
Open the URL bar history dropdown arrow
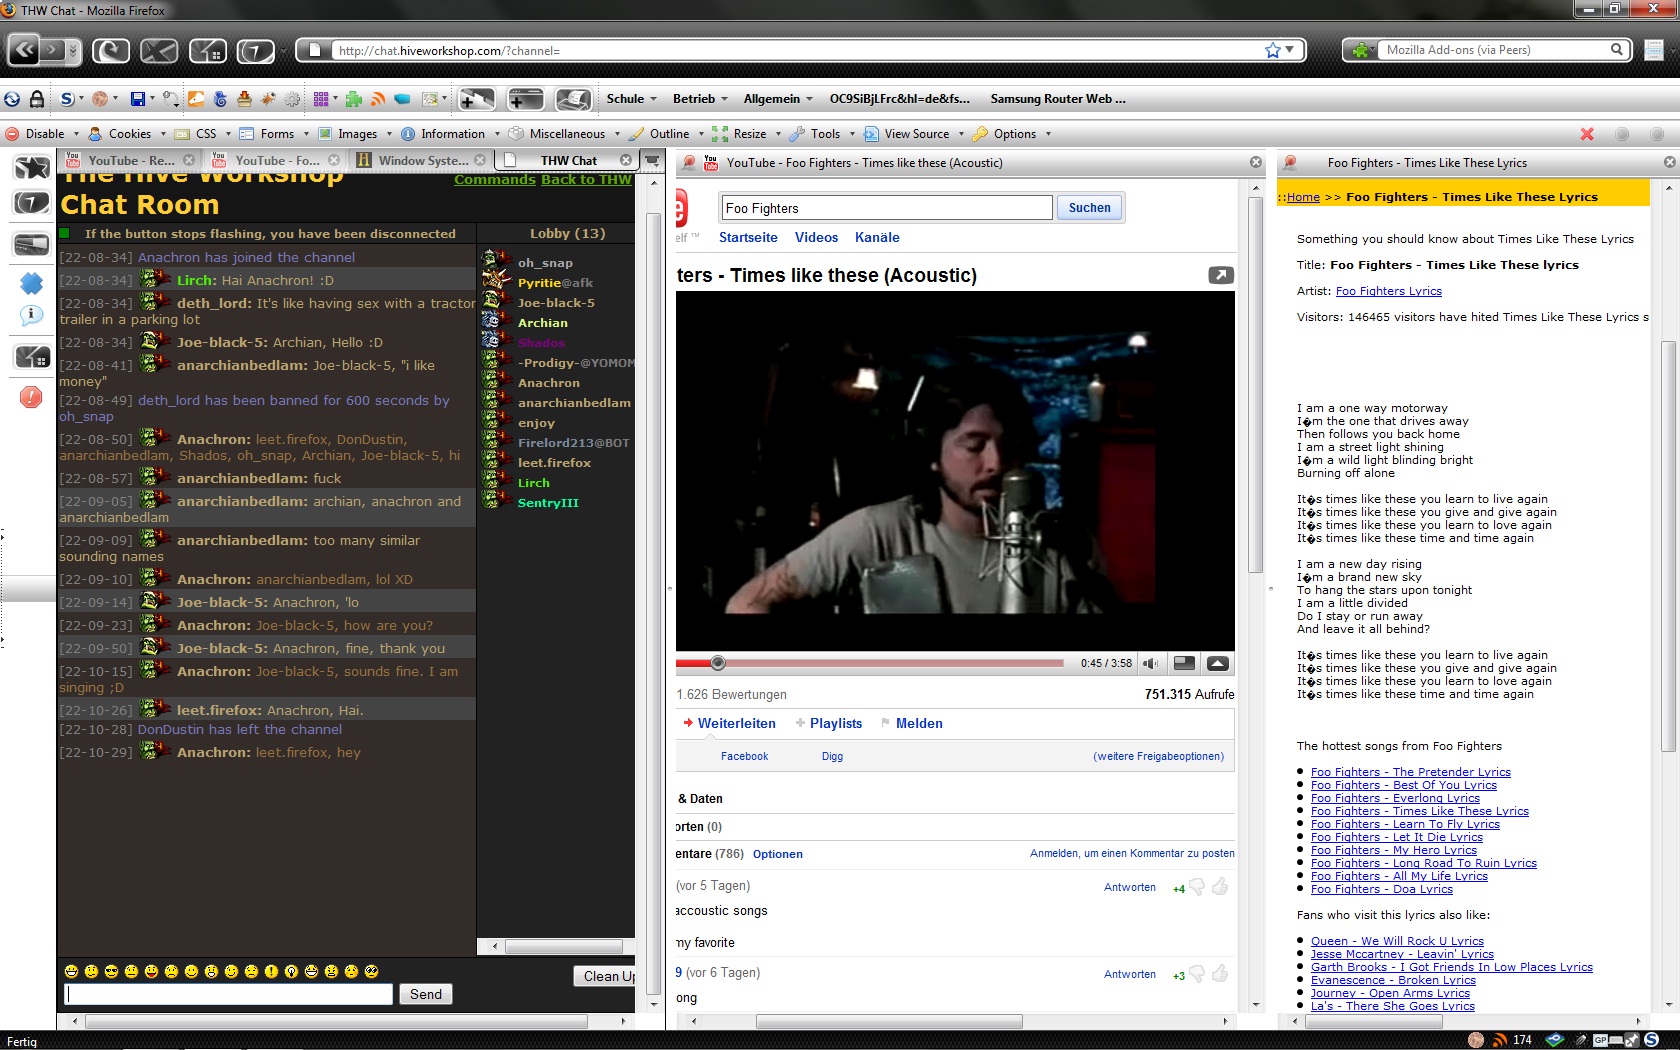(x=1290, y=49)
